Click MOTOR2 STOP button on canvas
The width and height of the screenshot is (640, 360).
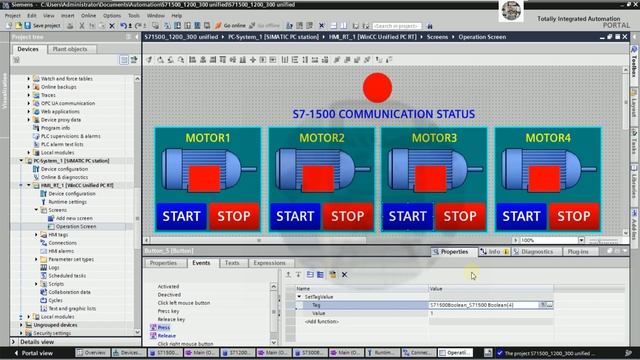pos(348,216)
